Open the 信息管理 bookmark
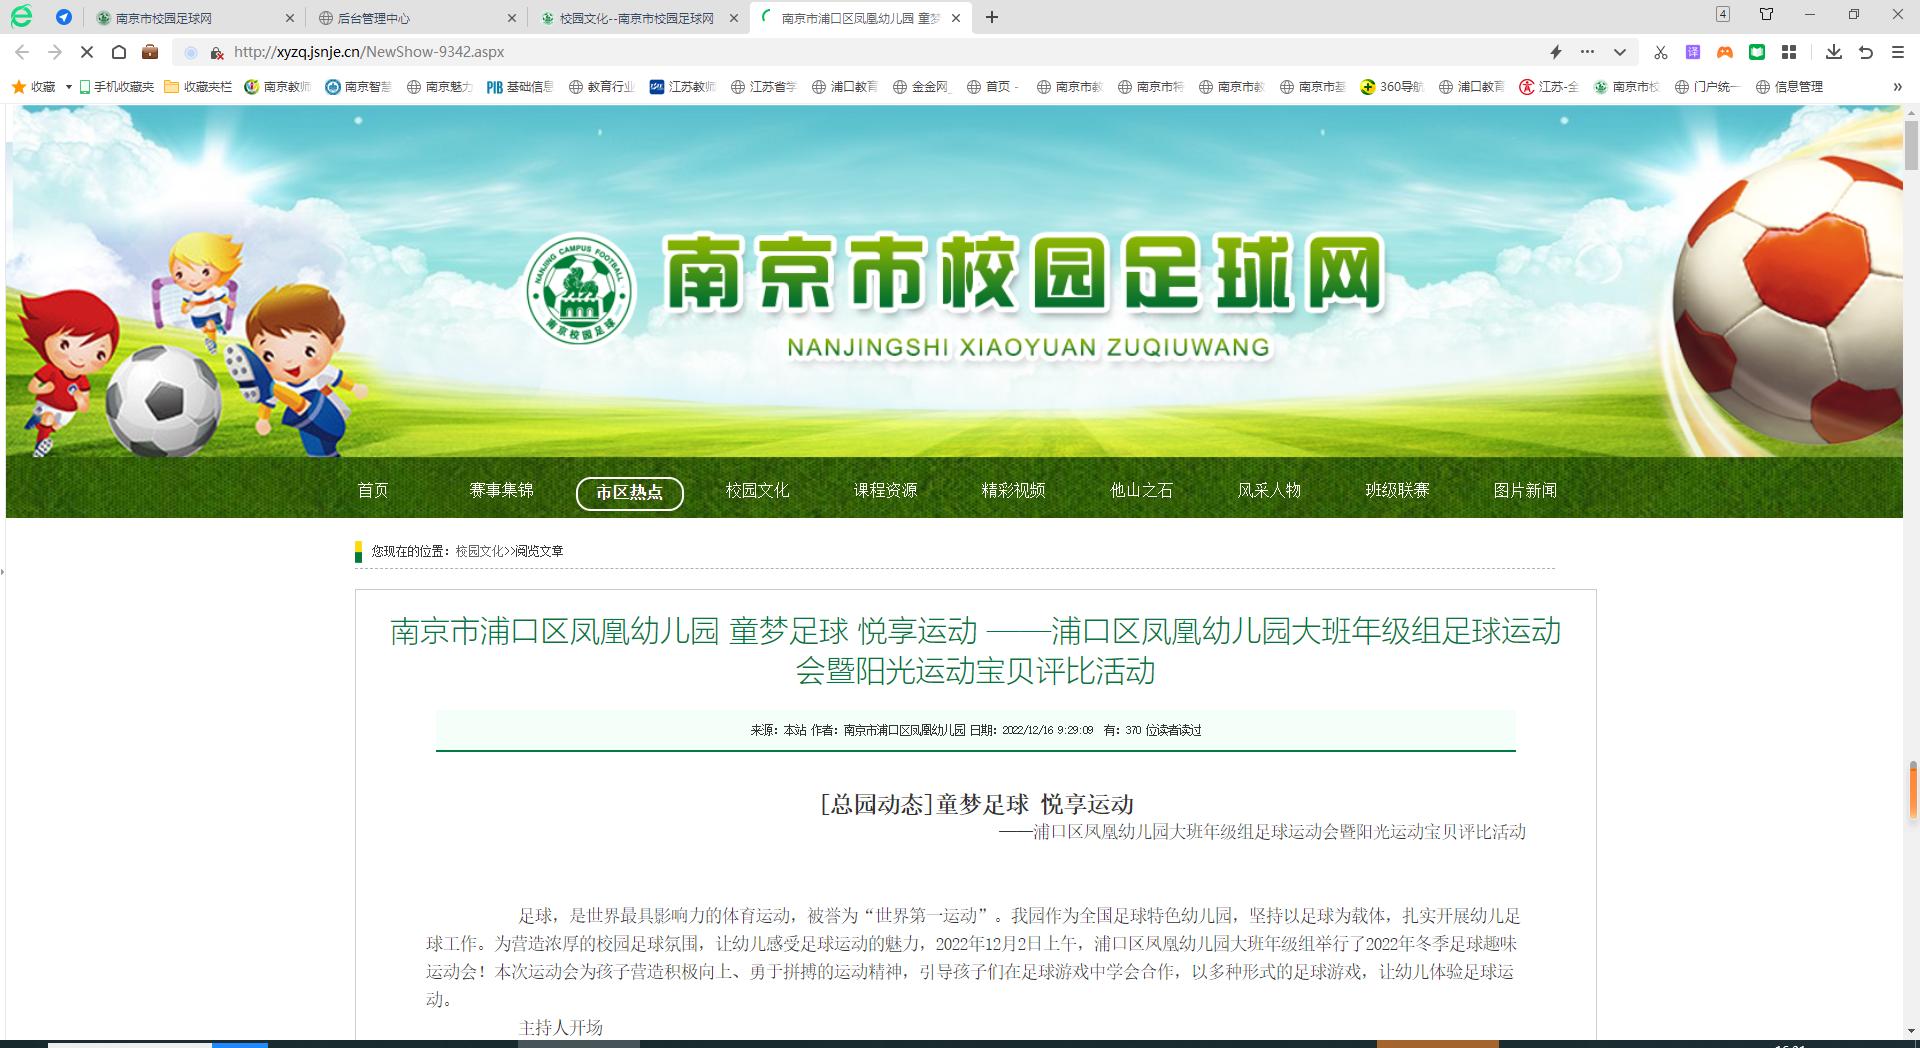The height and width of the screenshot is (1048, 1920). [1790, 87]
